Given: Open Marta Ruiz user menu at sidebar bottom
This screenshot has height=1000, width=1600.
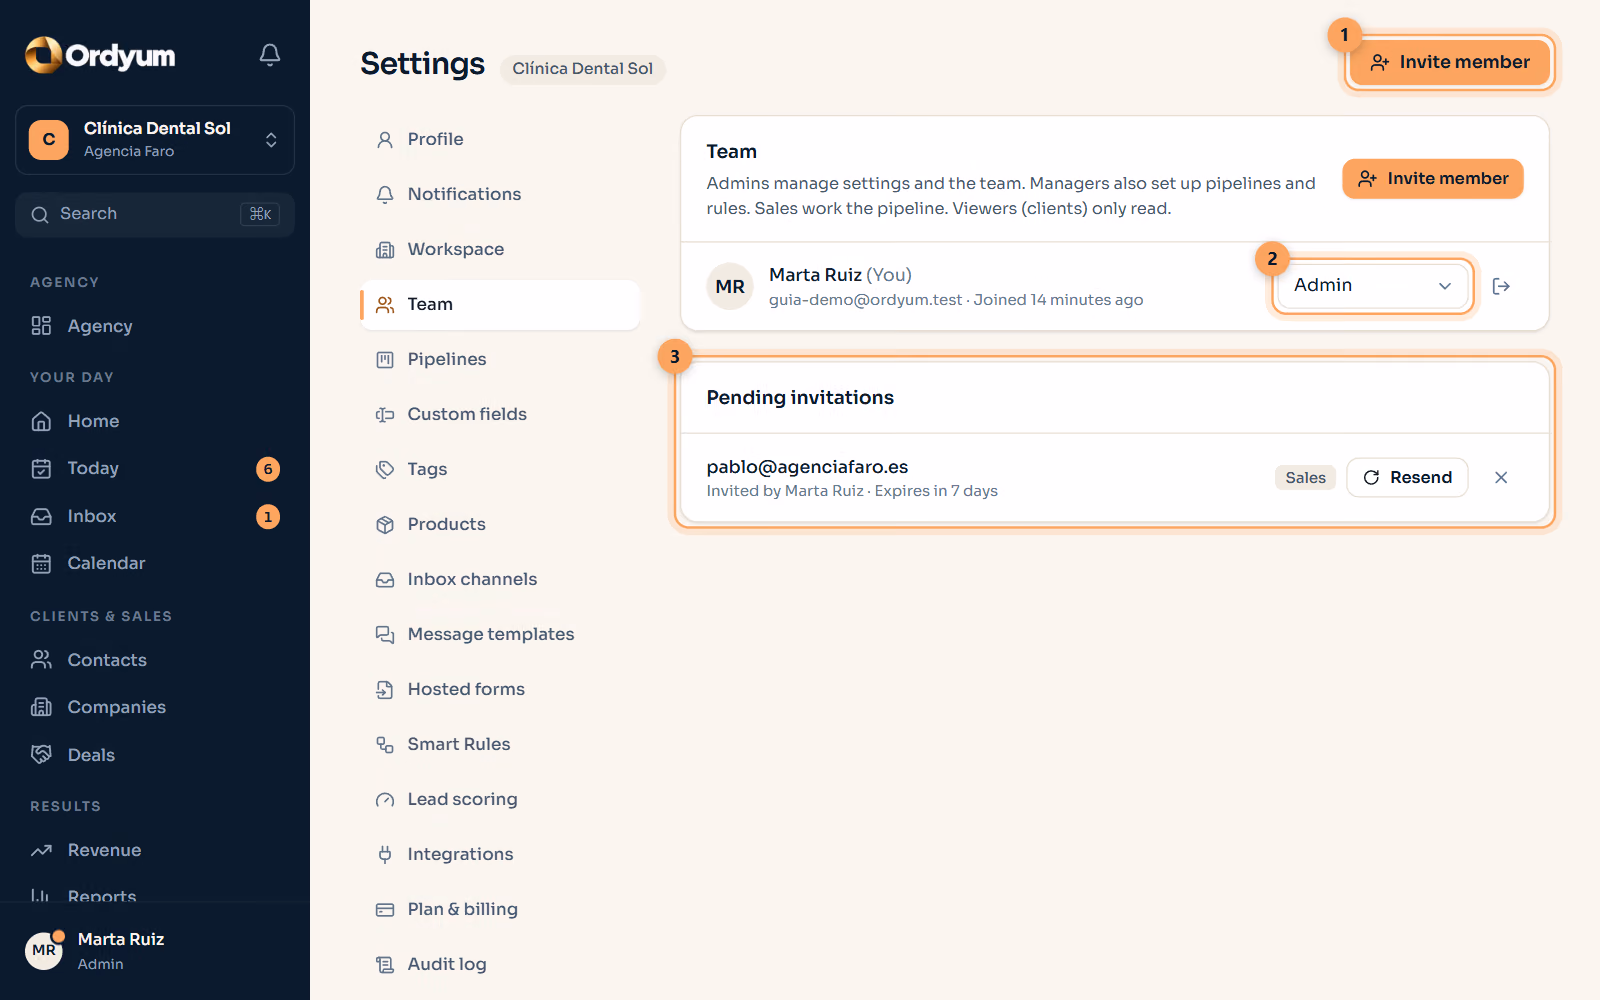Looking at the screenshot, I should (155, 951).
